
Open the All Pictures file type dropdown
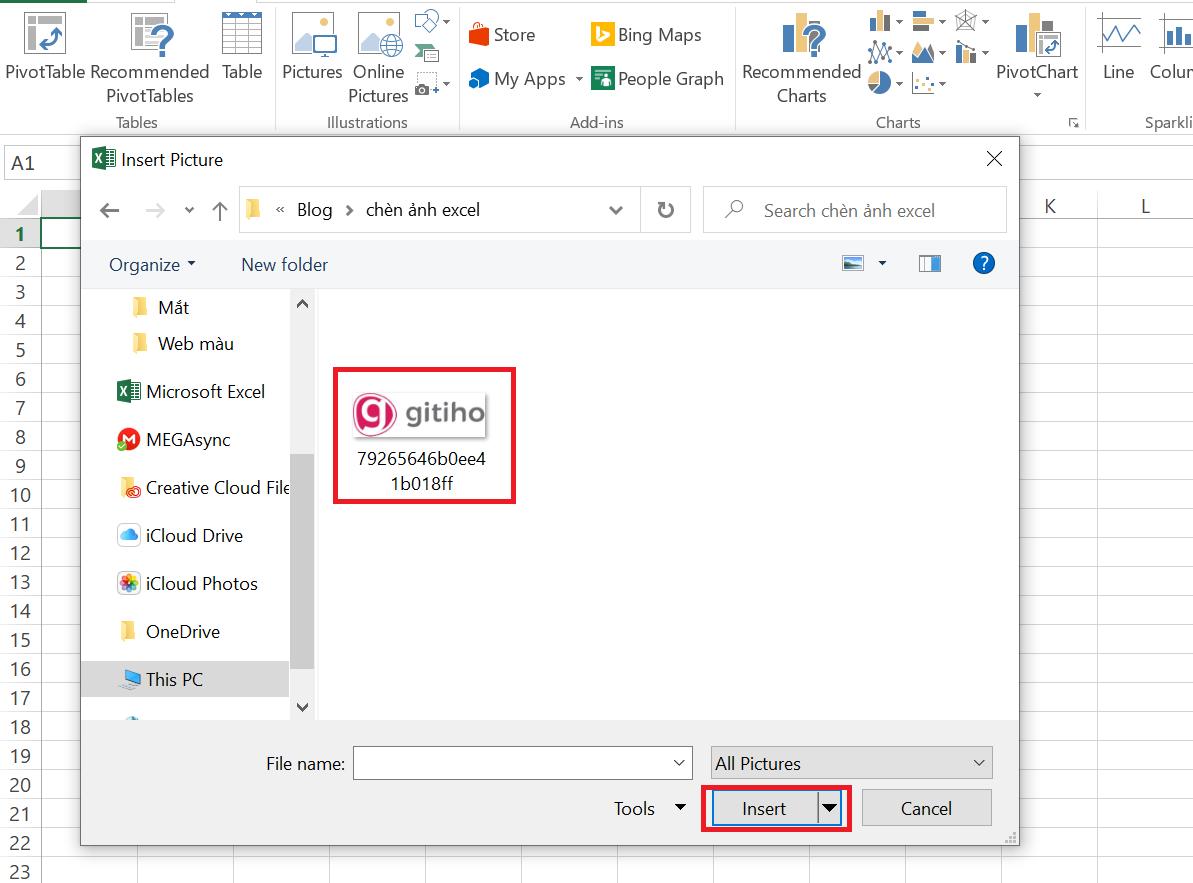849,762
